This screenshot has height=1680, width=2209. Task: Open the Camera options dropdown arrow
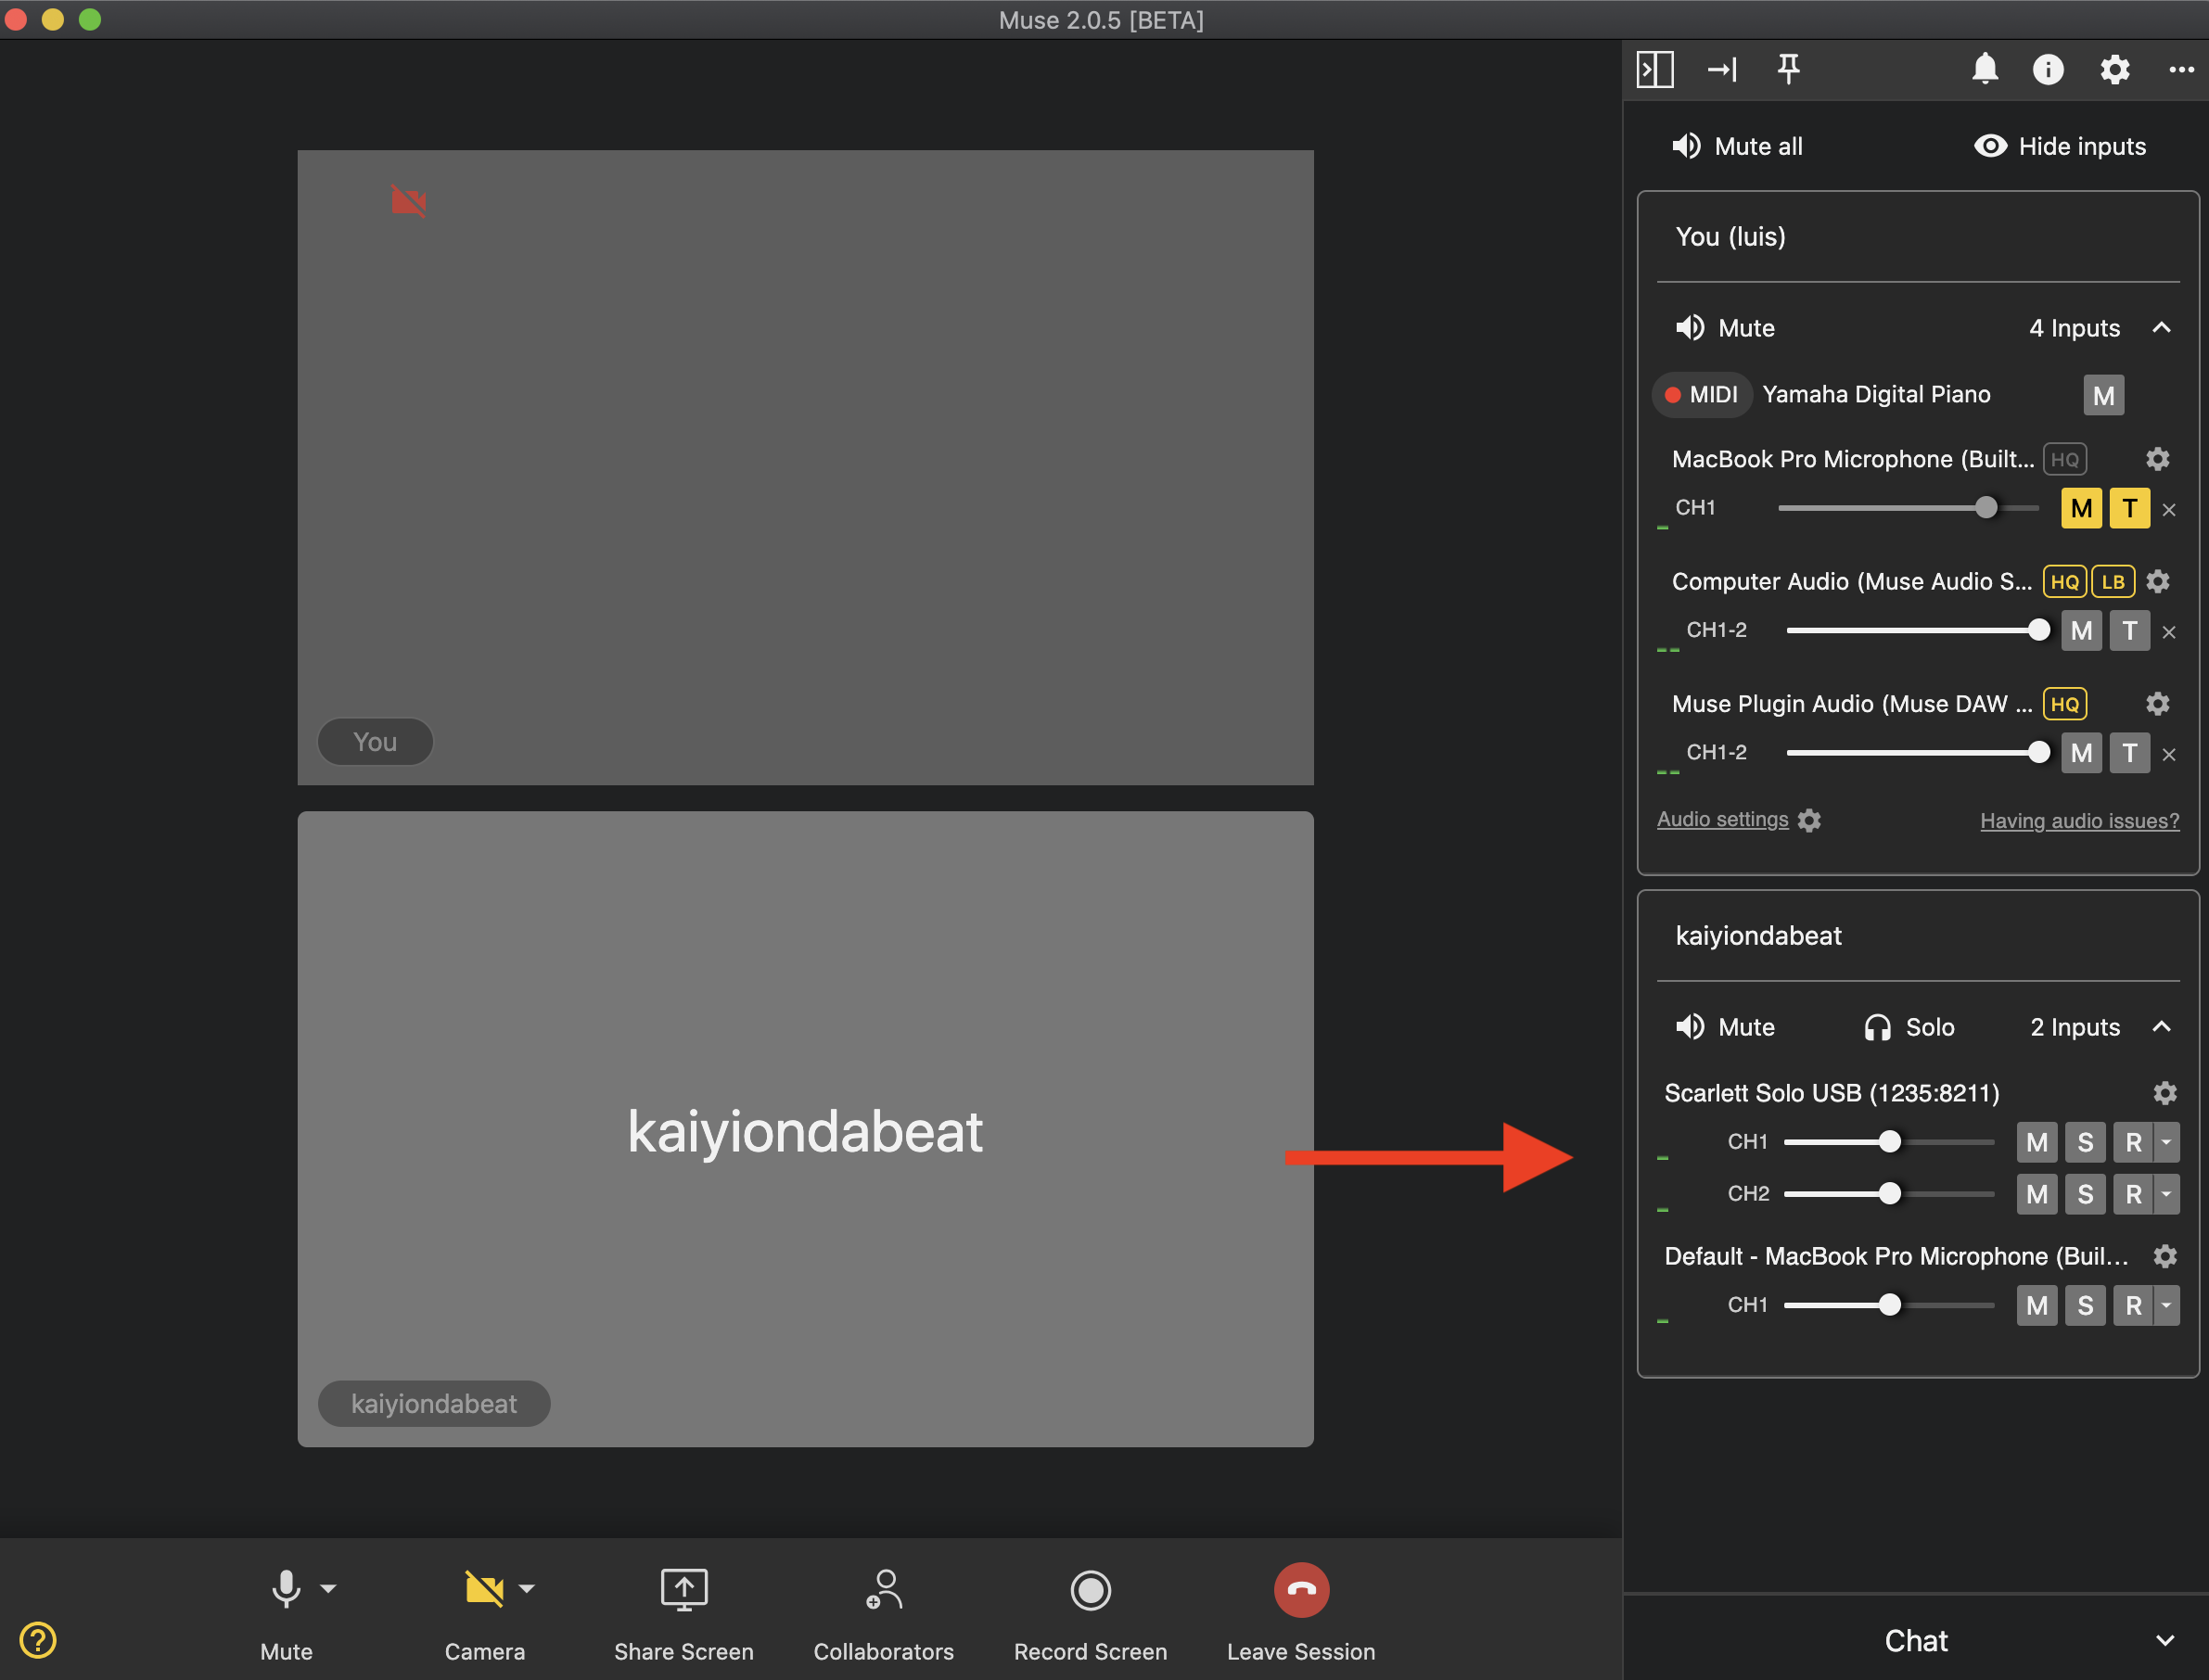point(527,1588)
